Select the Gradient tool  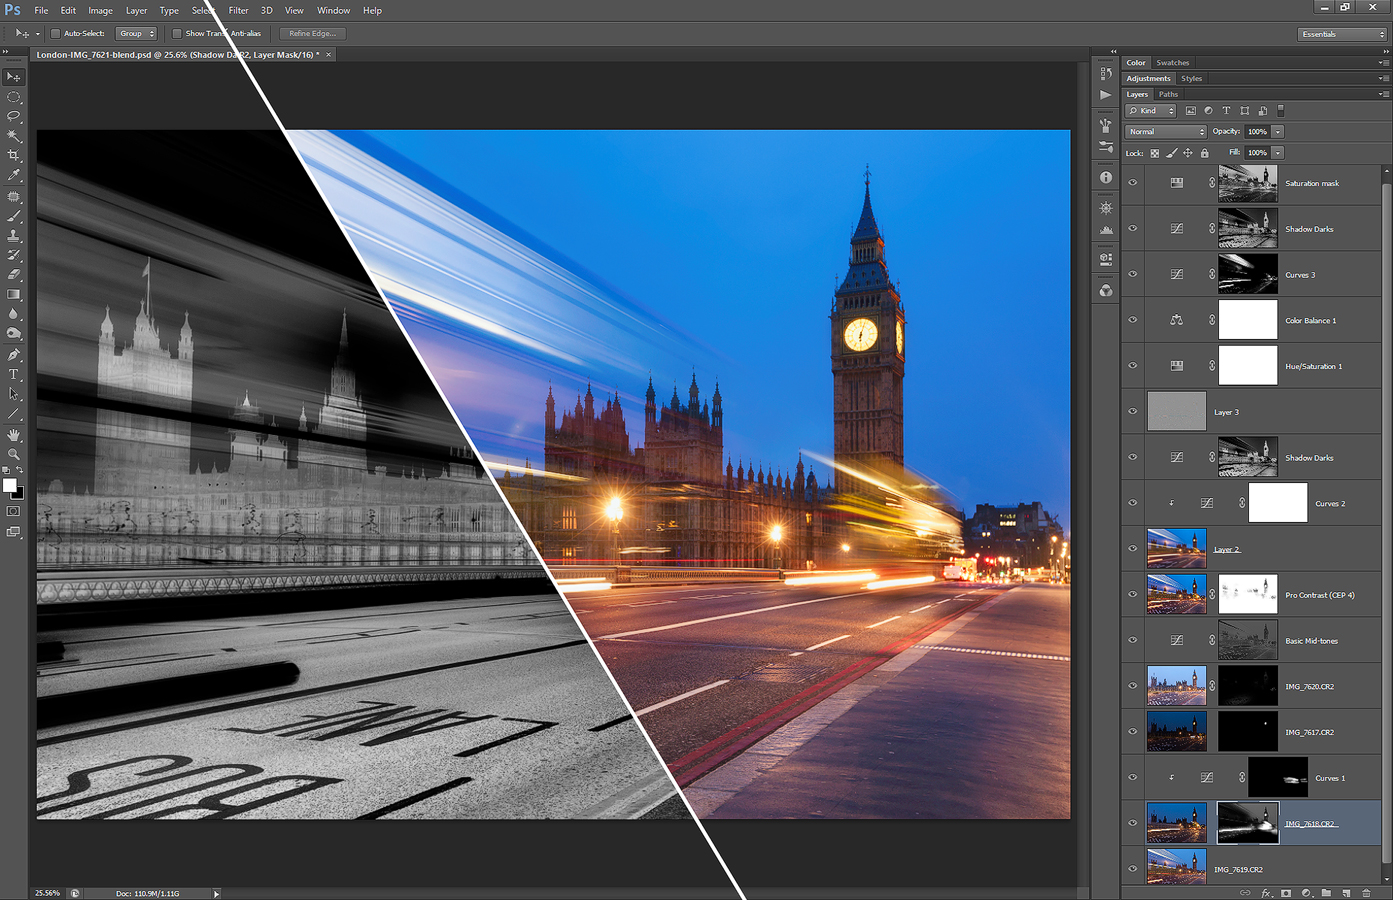[x=14, y=295]
